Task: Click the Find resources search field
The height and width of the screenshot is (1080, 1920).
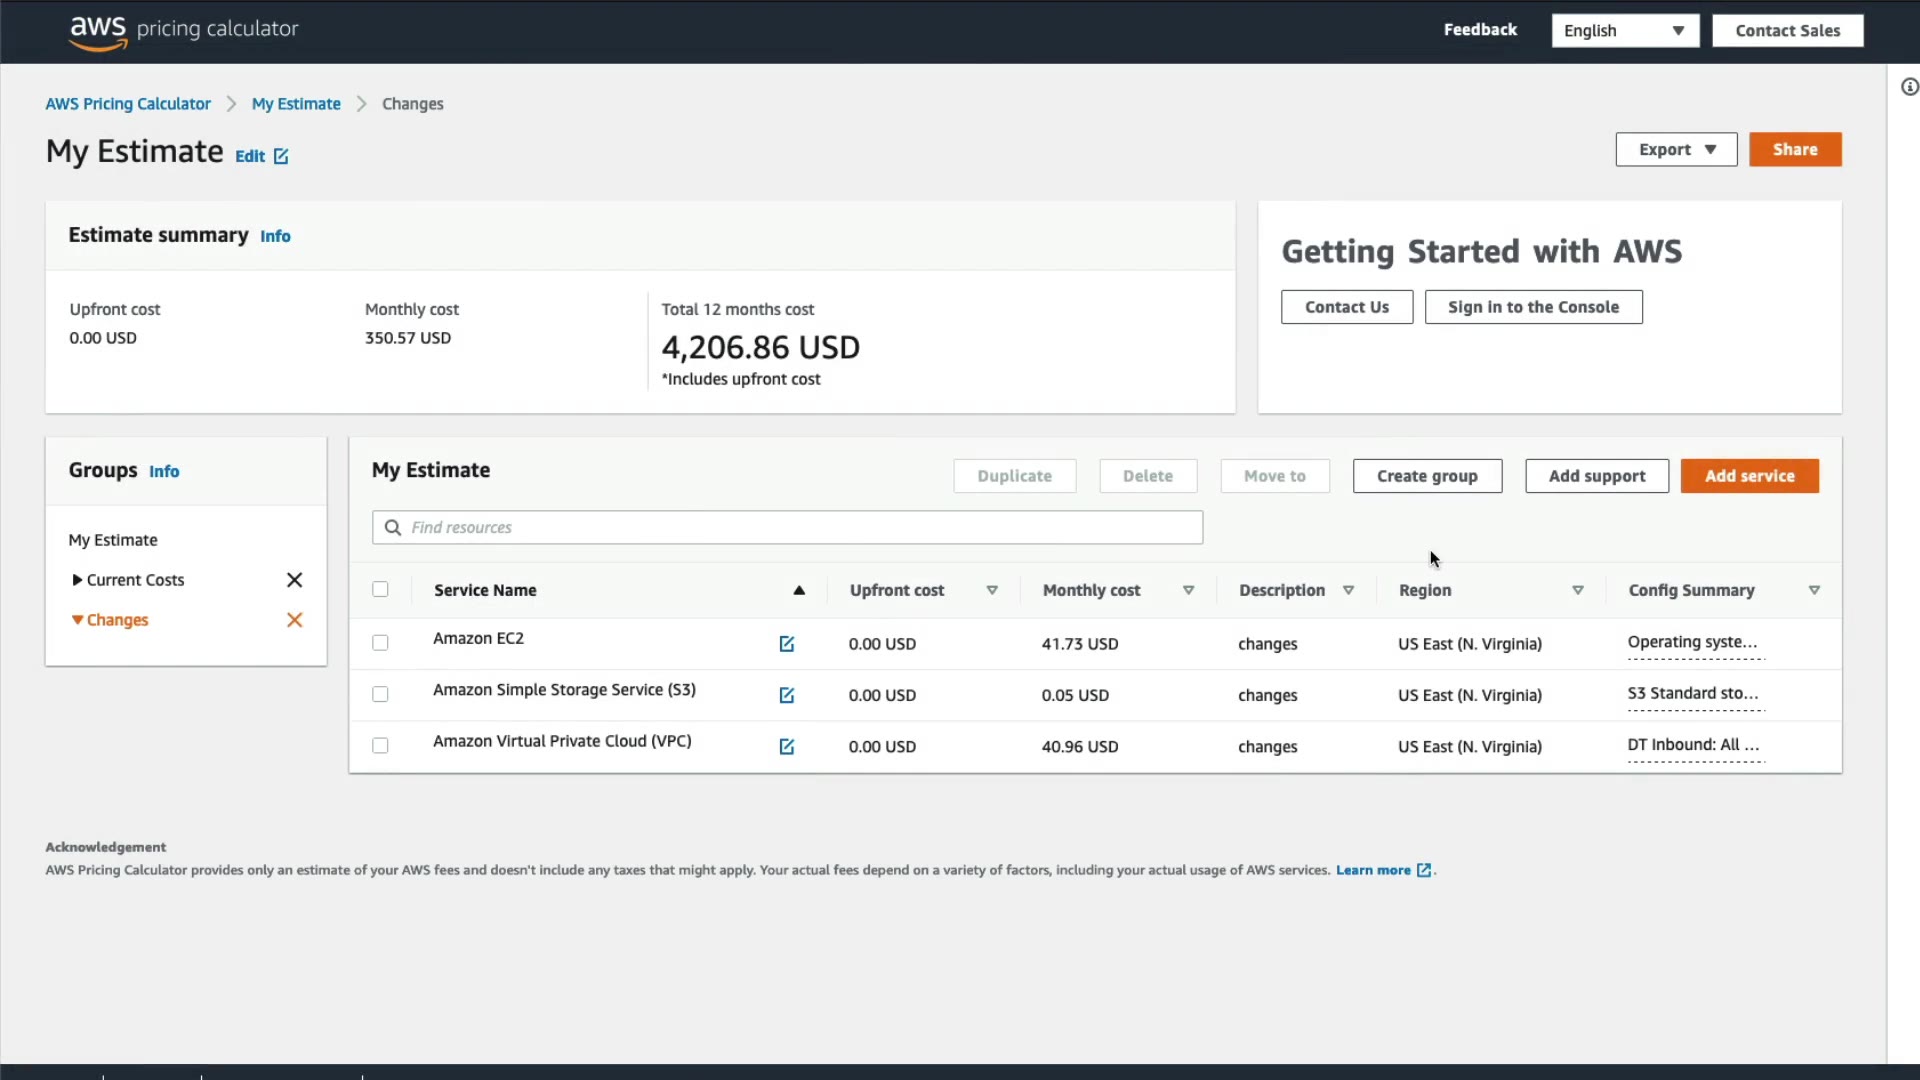Action: pos(787,527)
